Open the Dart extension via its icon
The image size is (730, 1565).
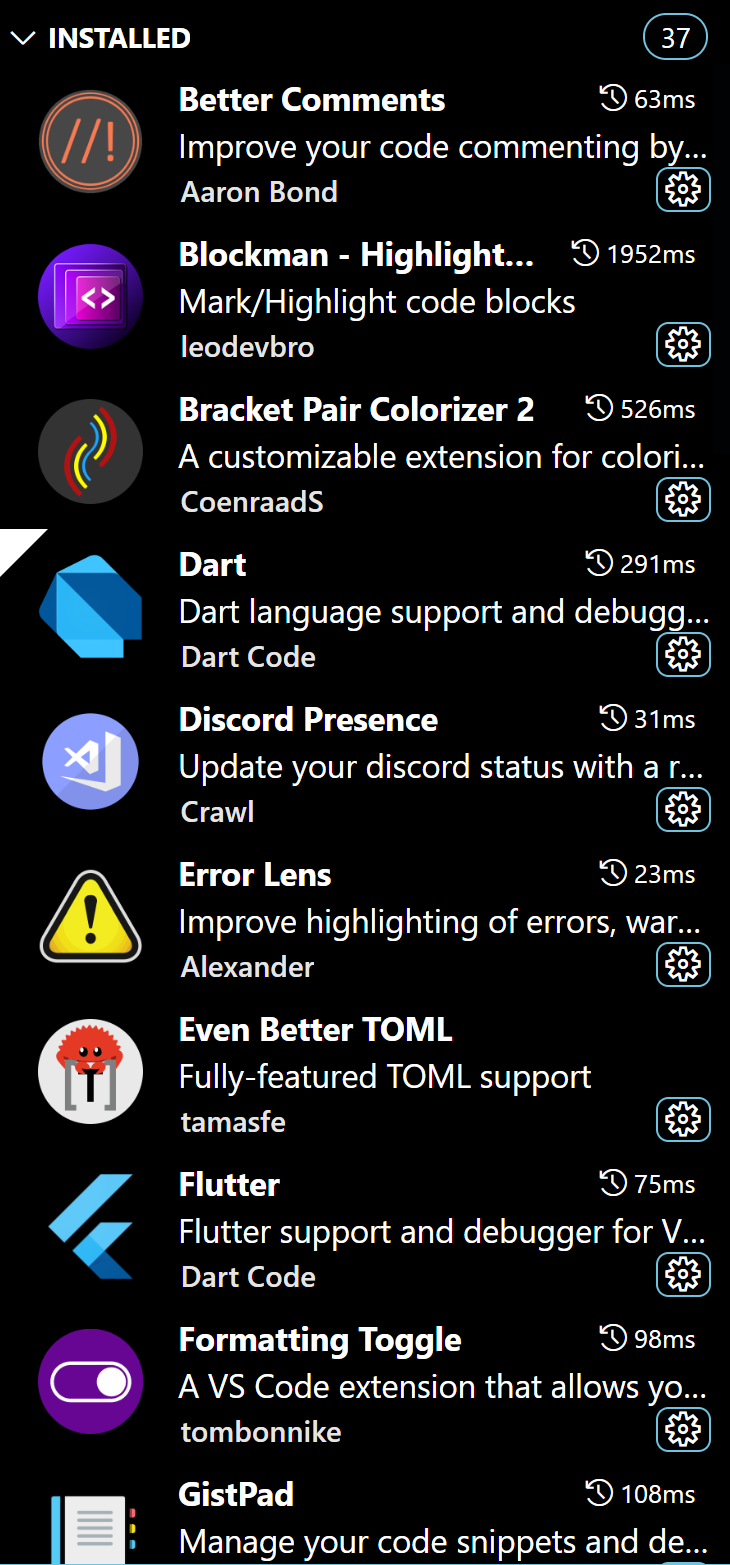pos(90,606)
